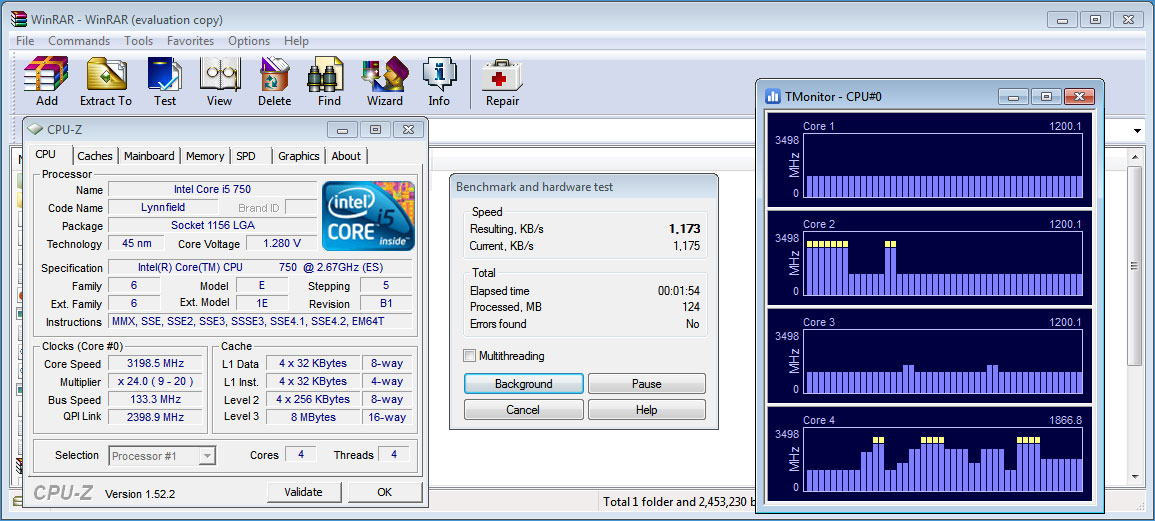Click the Technology value 45 nm

click(x=136, y=243)
